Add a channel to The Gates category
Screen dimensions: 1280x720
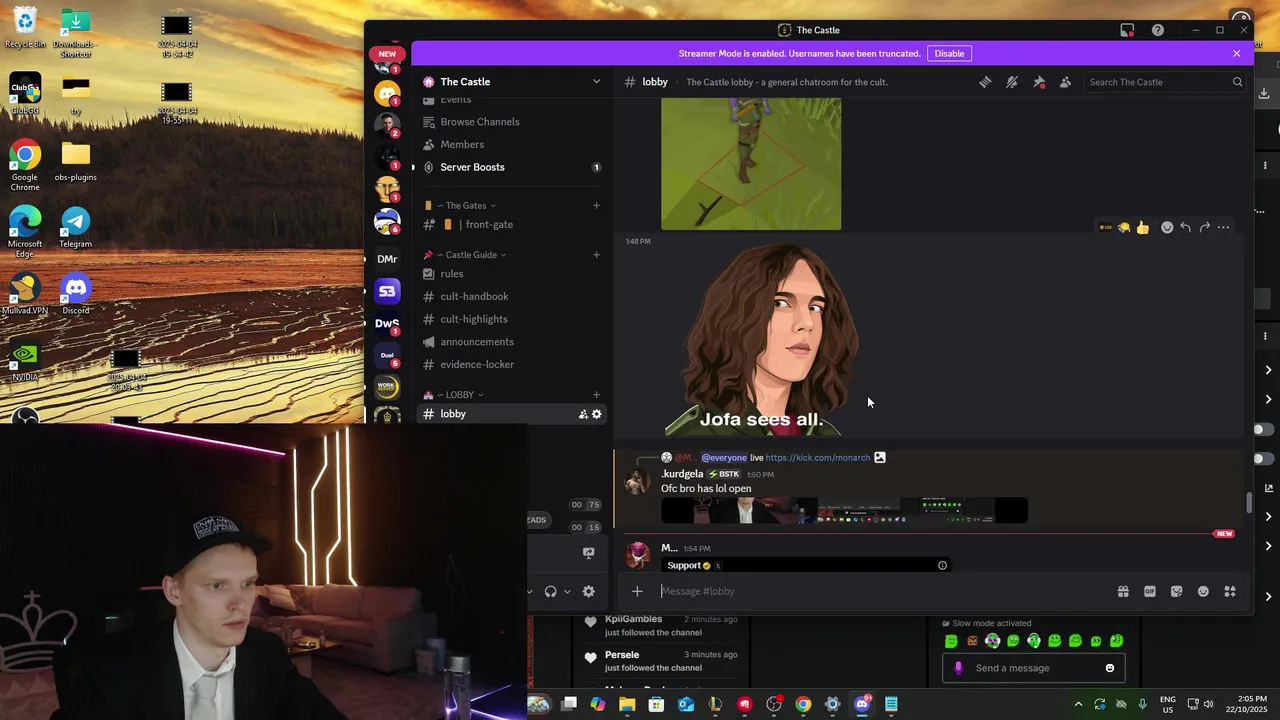(x=596, y=206)
